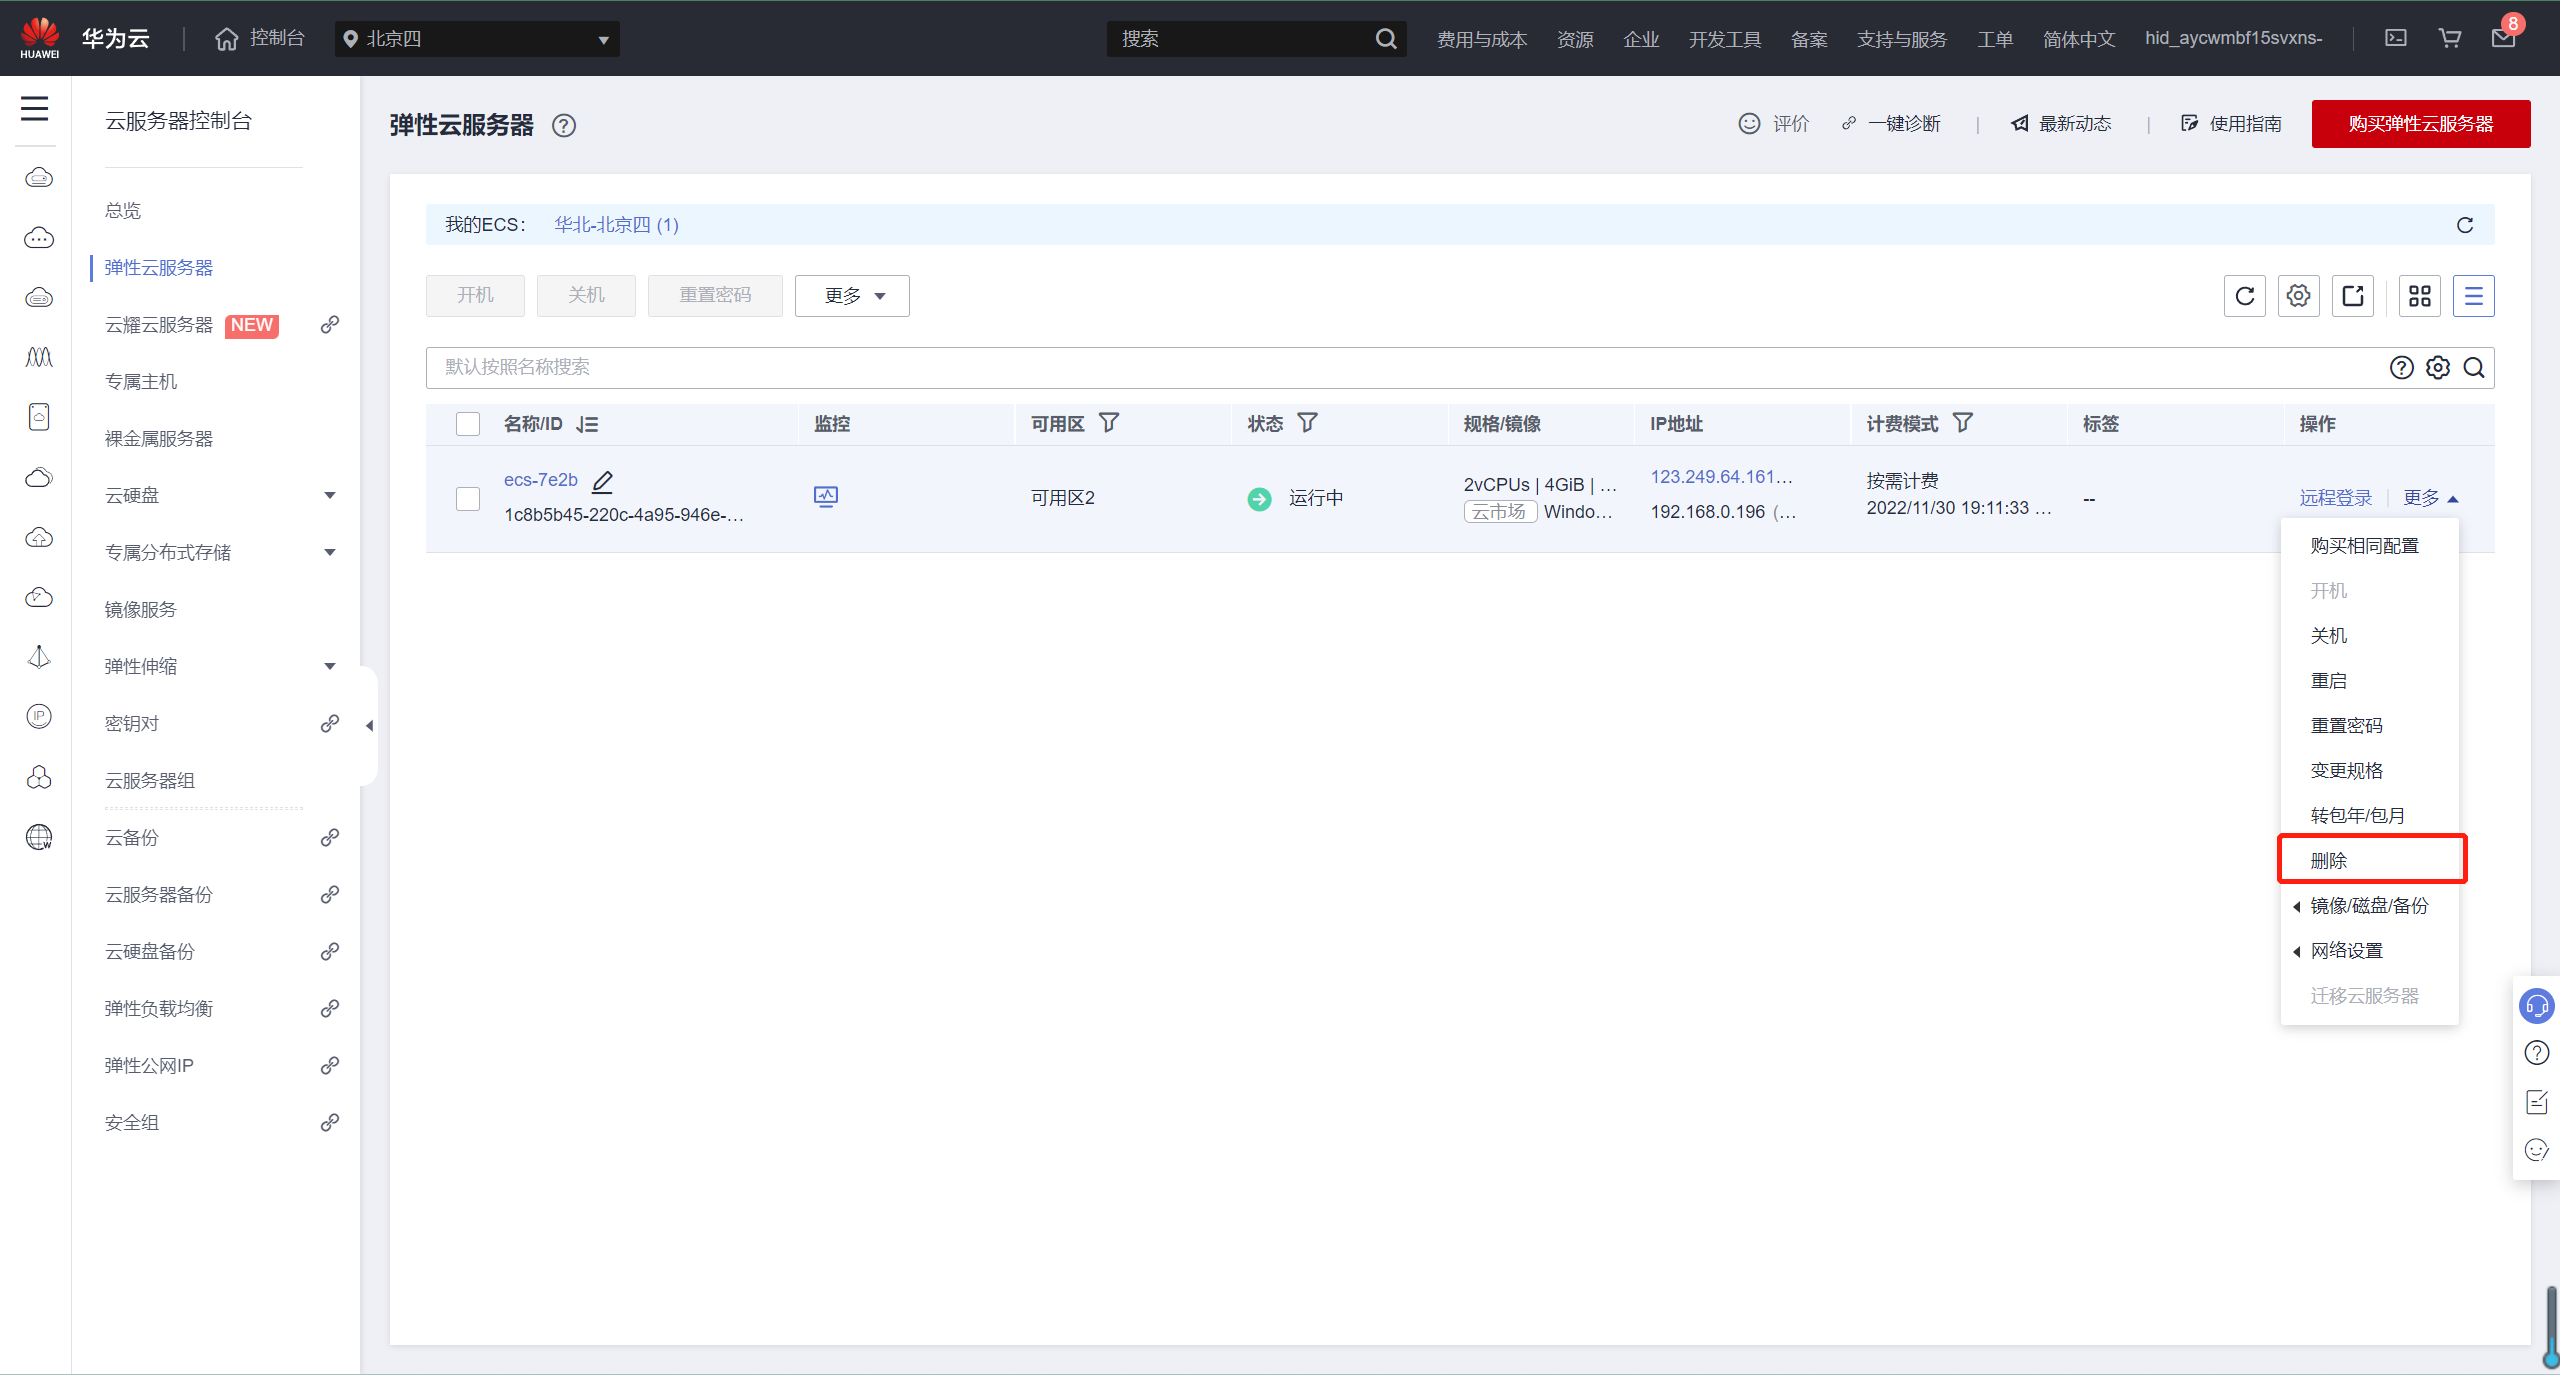Screen dimensions: 2560x1375
Task: Click the toolbar refresh list button
Action: (x=2245, y=296)
